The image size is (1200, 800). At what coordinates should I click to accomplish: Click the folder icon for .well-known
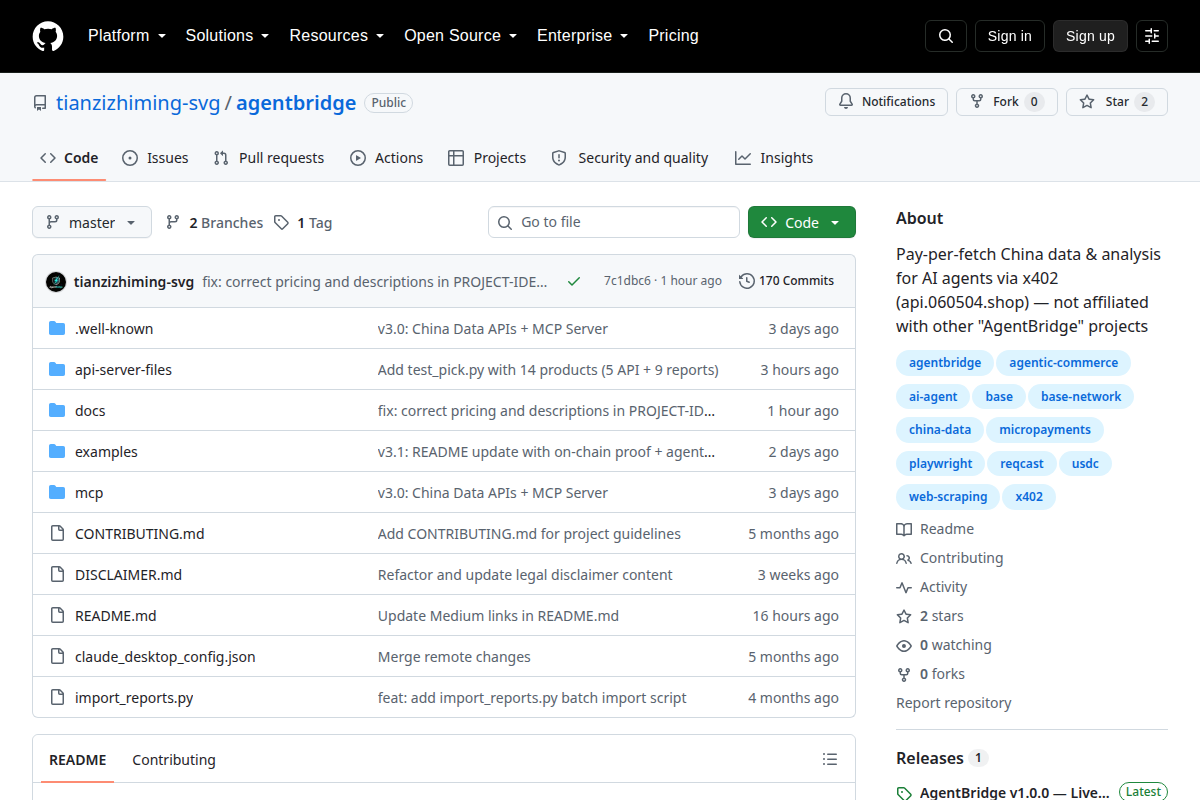[x=57, y=329]
